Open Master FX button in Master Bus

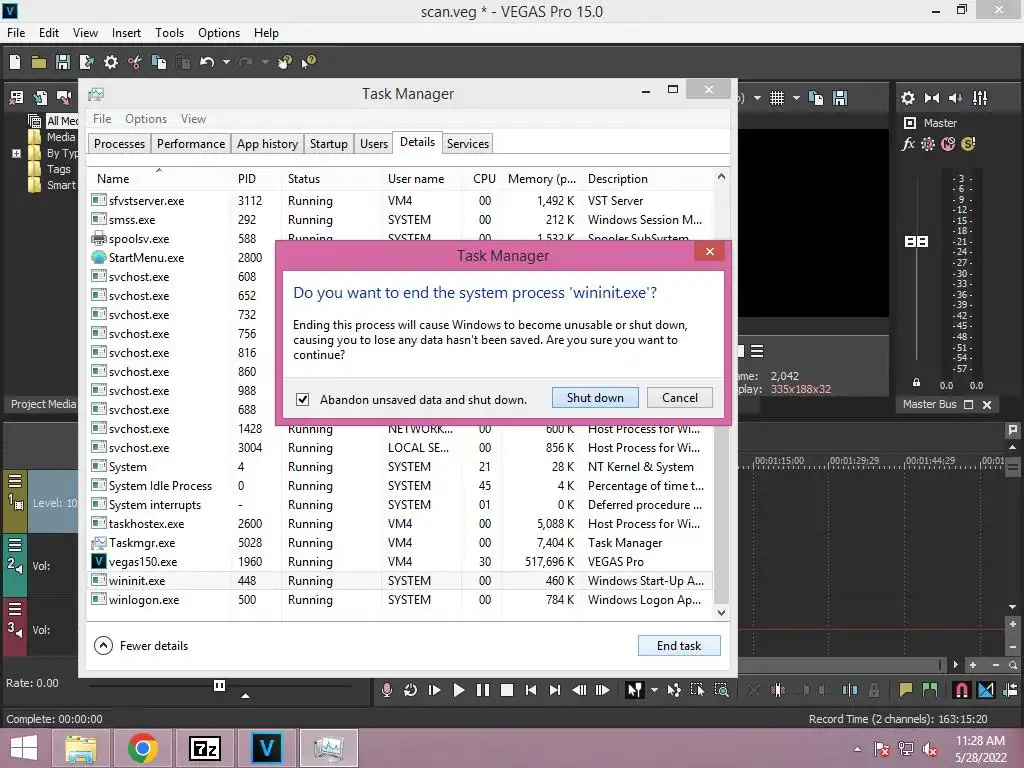pos(908,144)
